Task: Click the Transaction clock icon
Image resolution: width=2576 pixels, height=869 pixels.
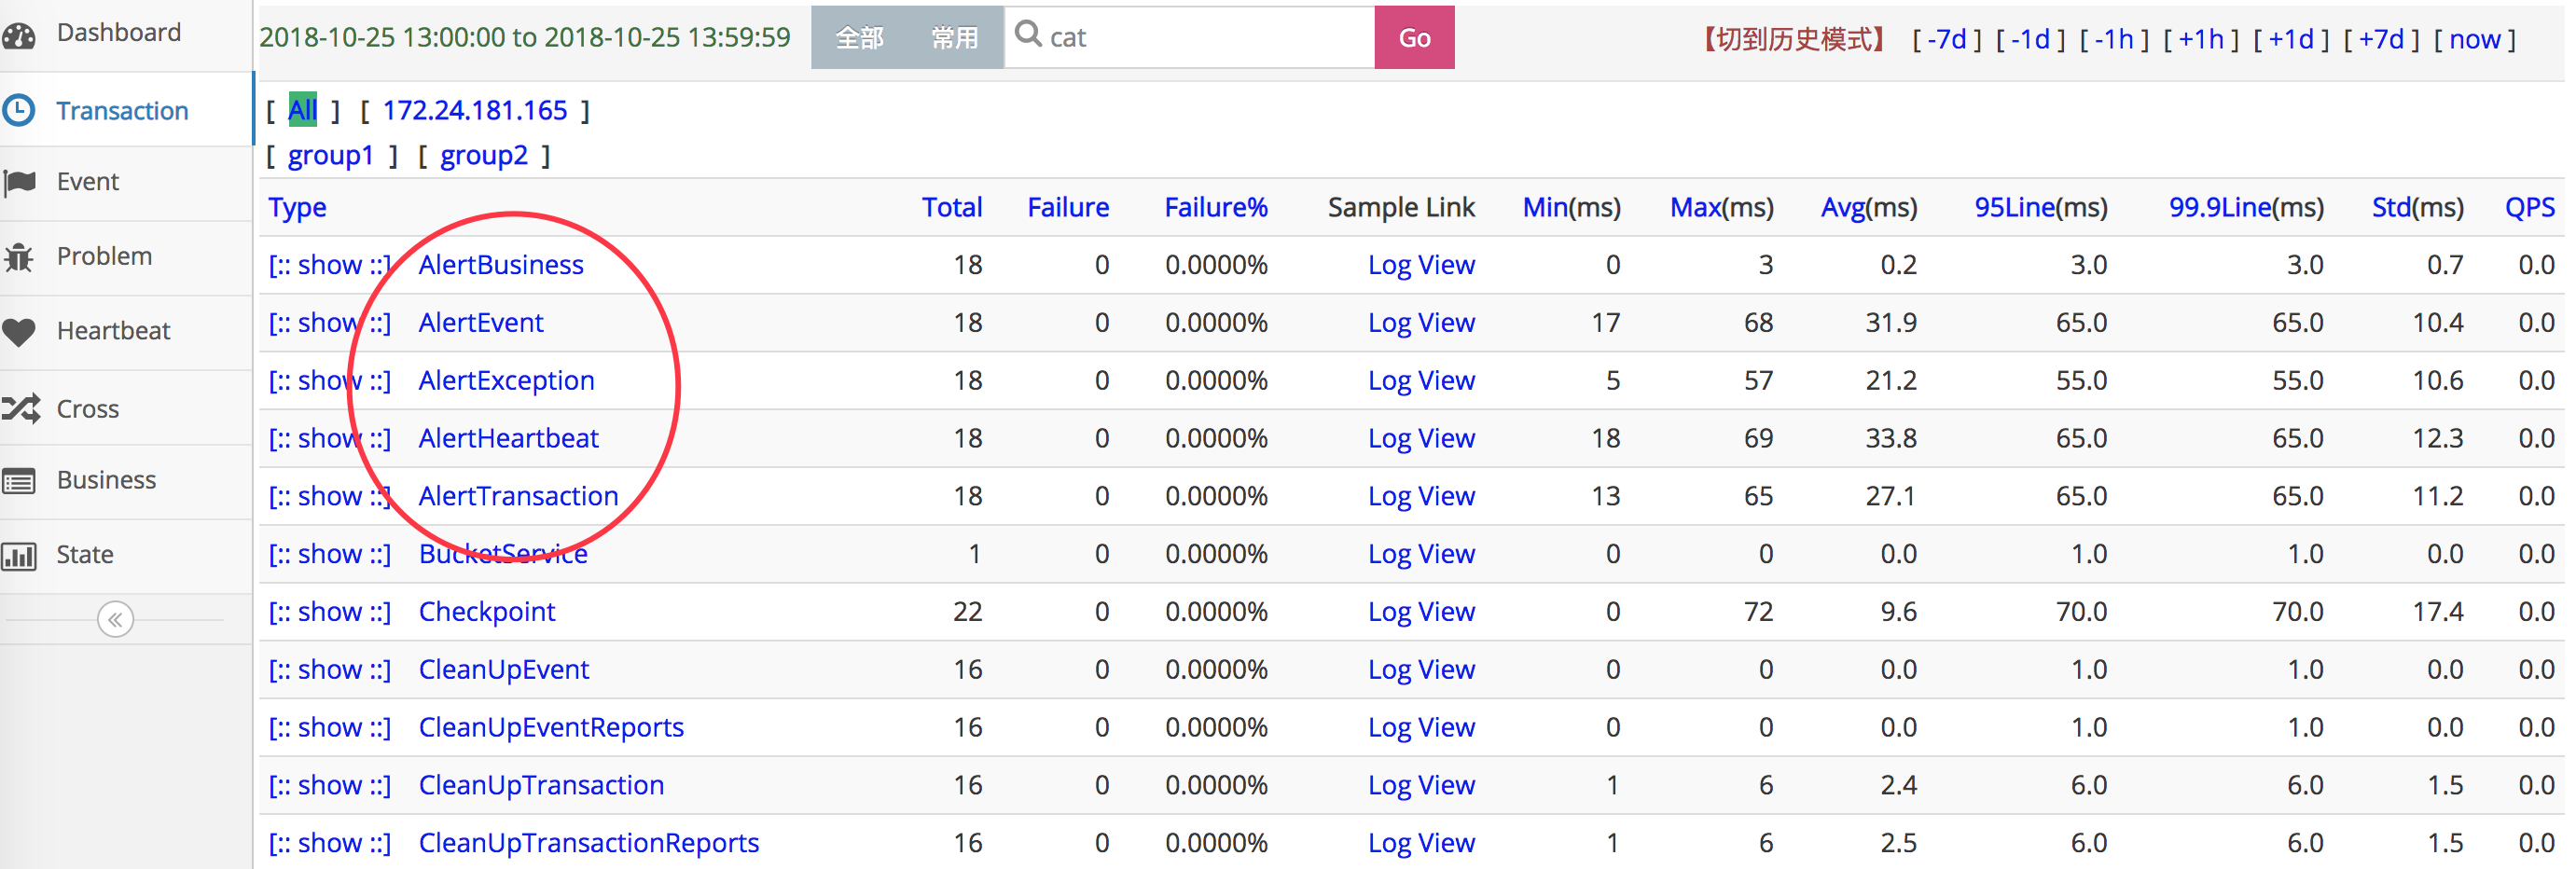Action: click(x=20, y=110)
